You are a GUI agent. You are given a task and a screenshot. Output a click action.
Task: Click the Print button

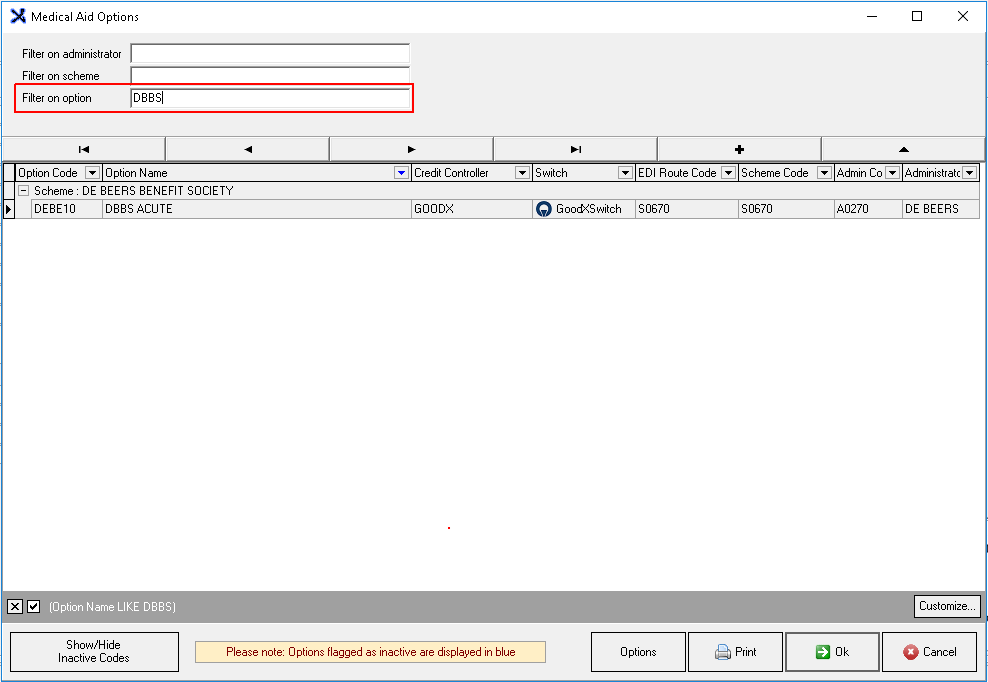tap(735, 652)
